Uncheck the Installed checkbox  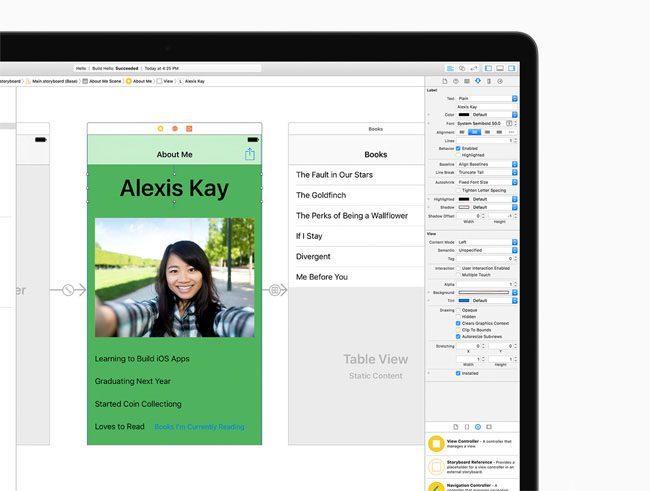(458, 373)
